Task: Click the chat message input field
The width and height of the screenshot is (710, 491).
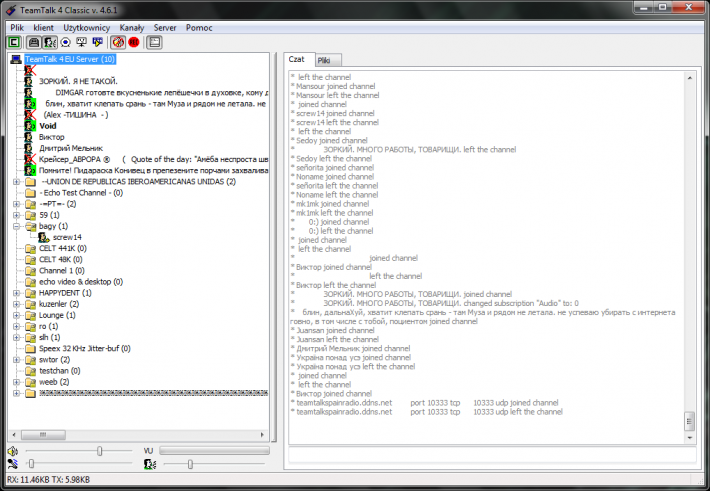Action: (x=492, y=455)
